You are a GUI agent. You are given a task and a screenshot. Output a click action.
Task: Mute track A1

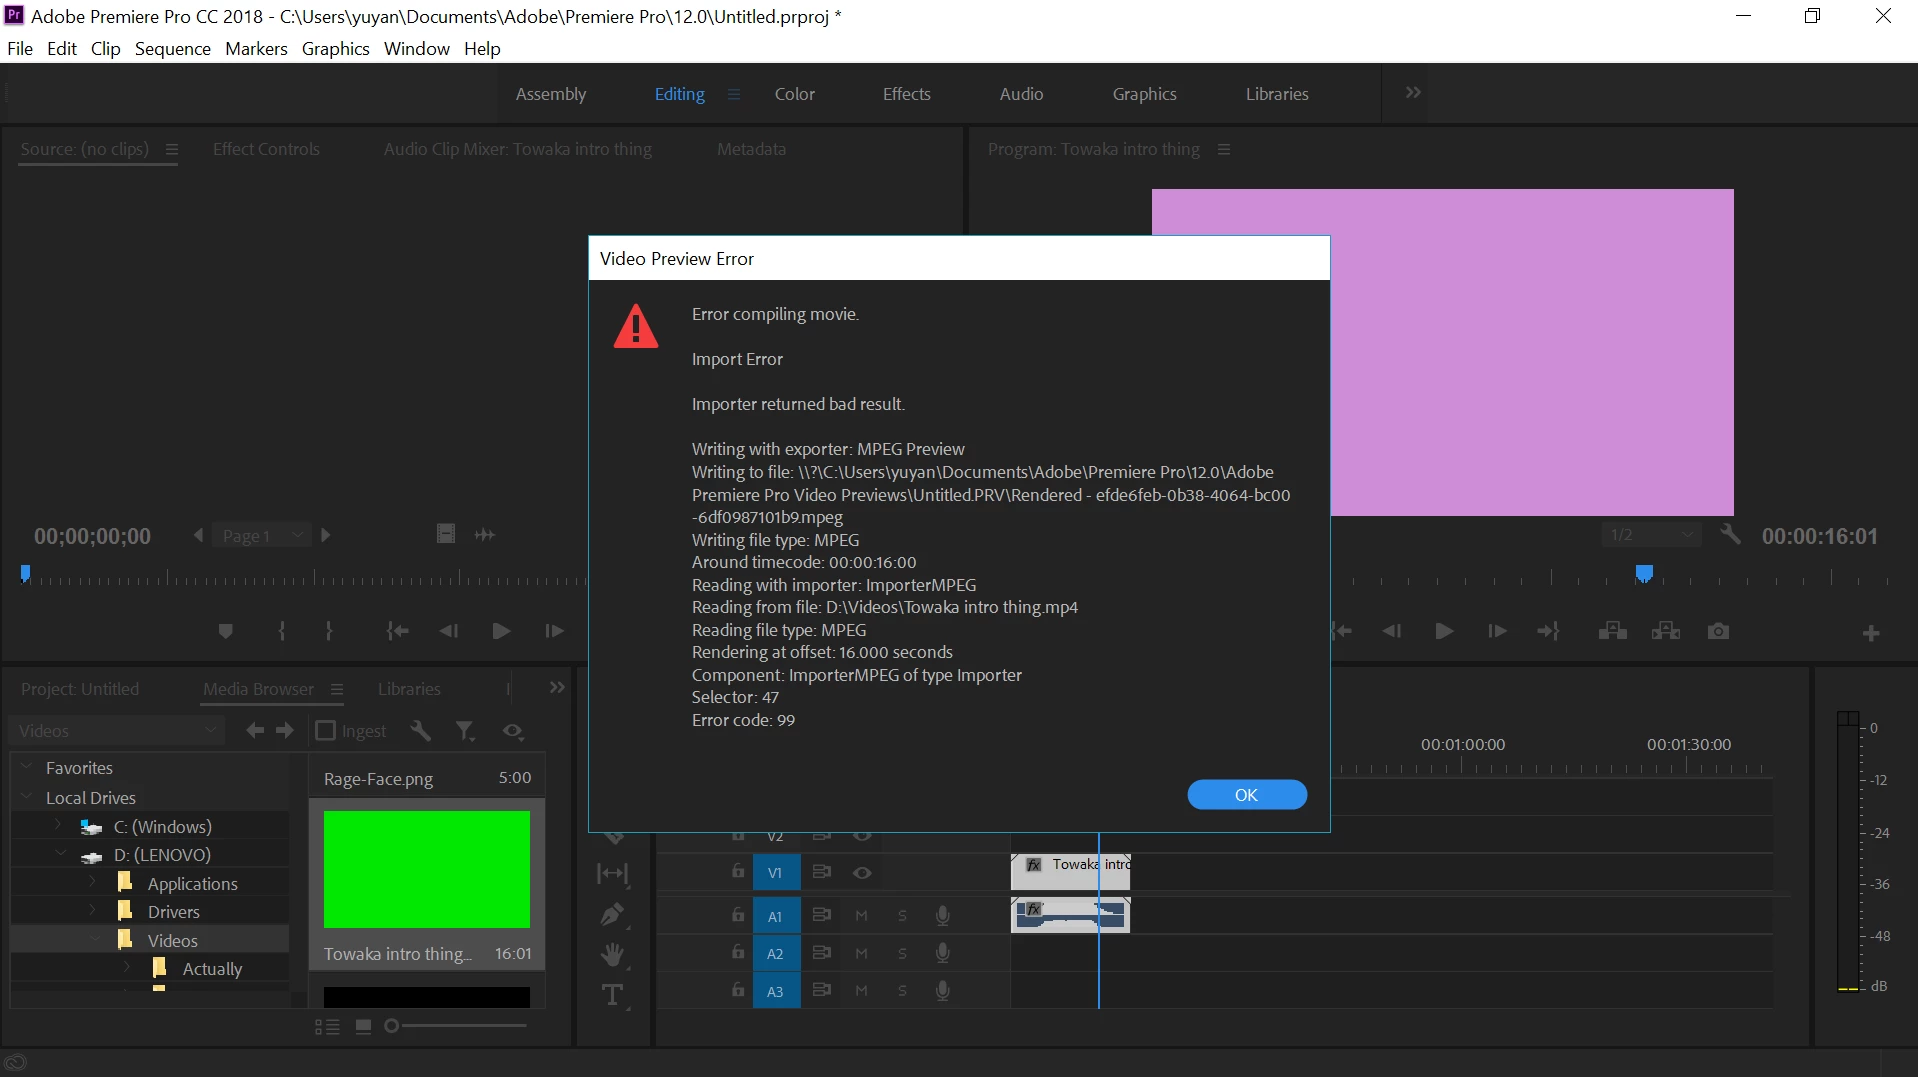861,916
